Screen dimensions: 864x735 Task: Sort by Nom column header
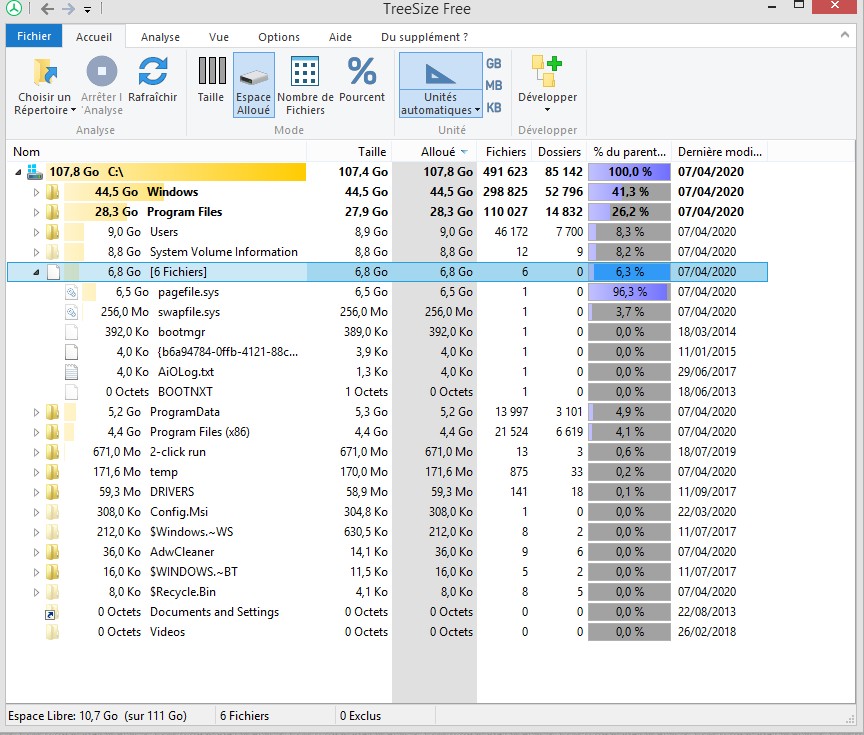coord(156,152)
